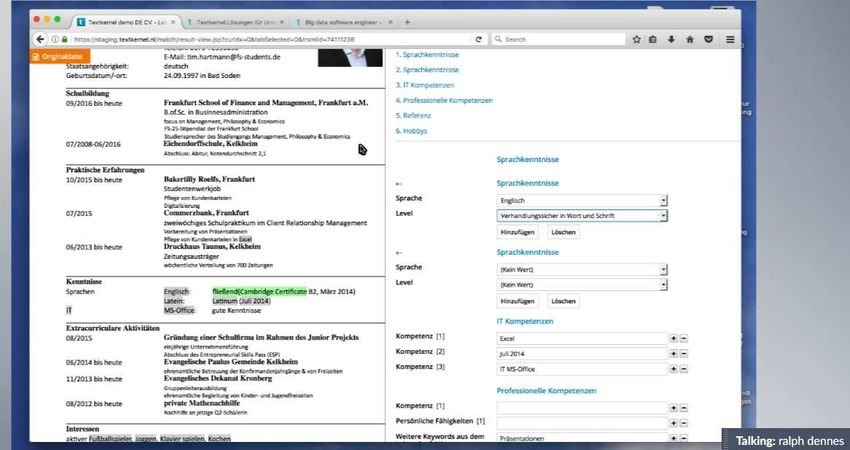Jump to link 1. Sprachkenntnisse

427,55
